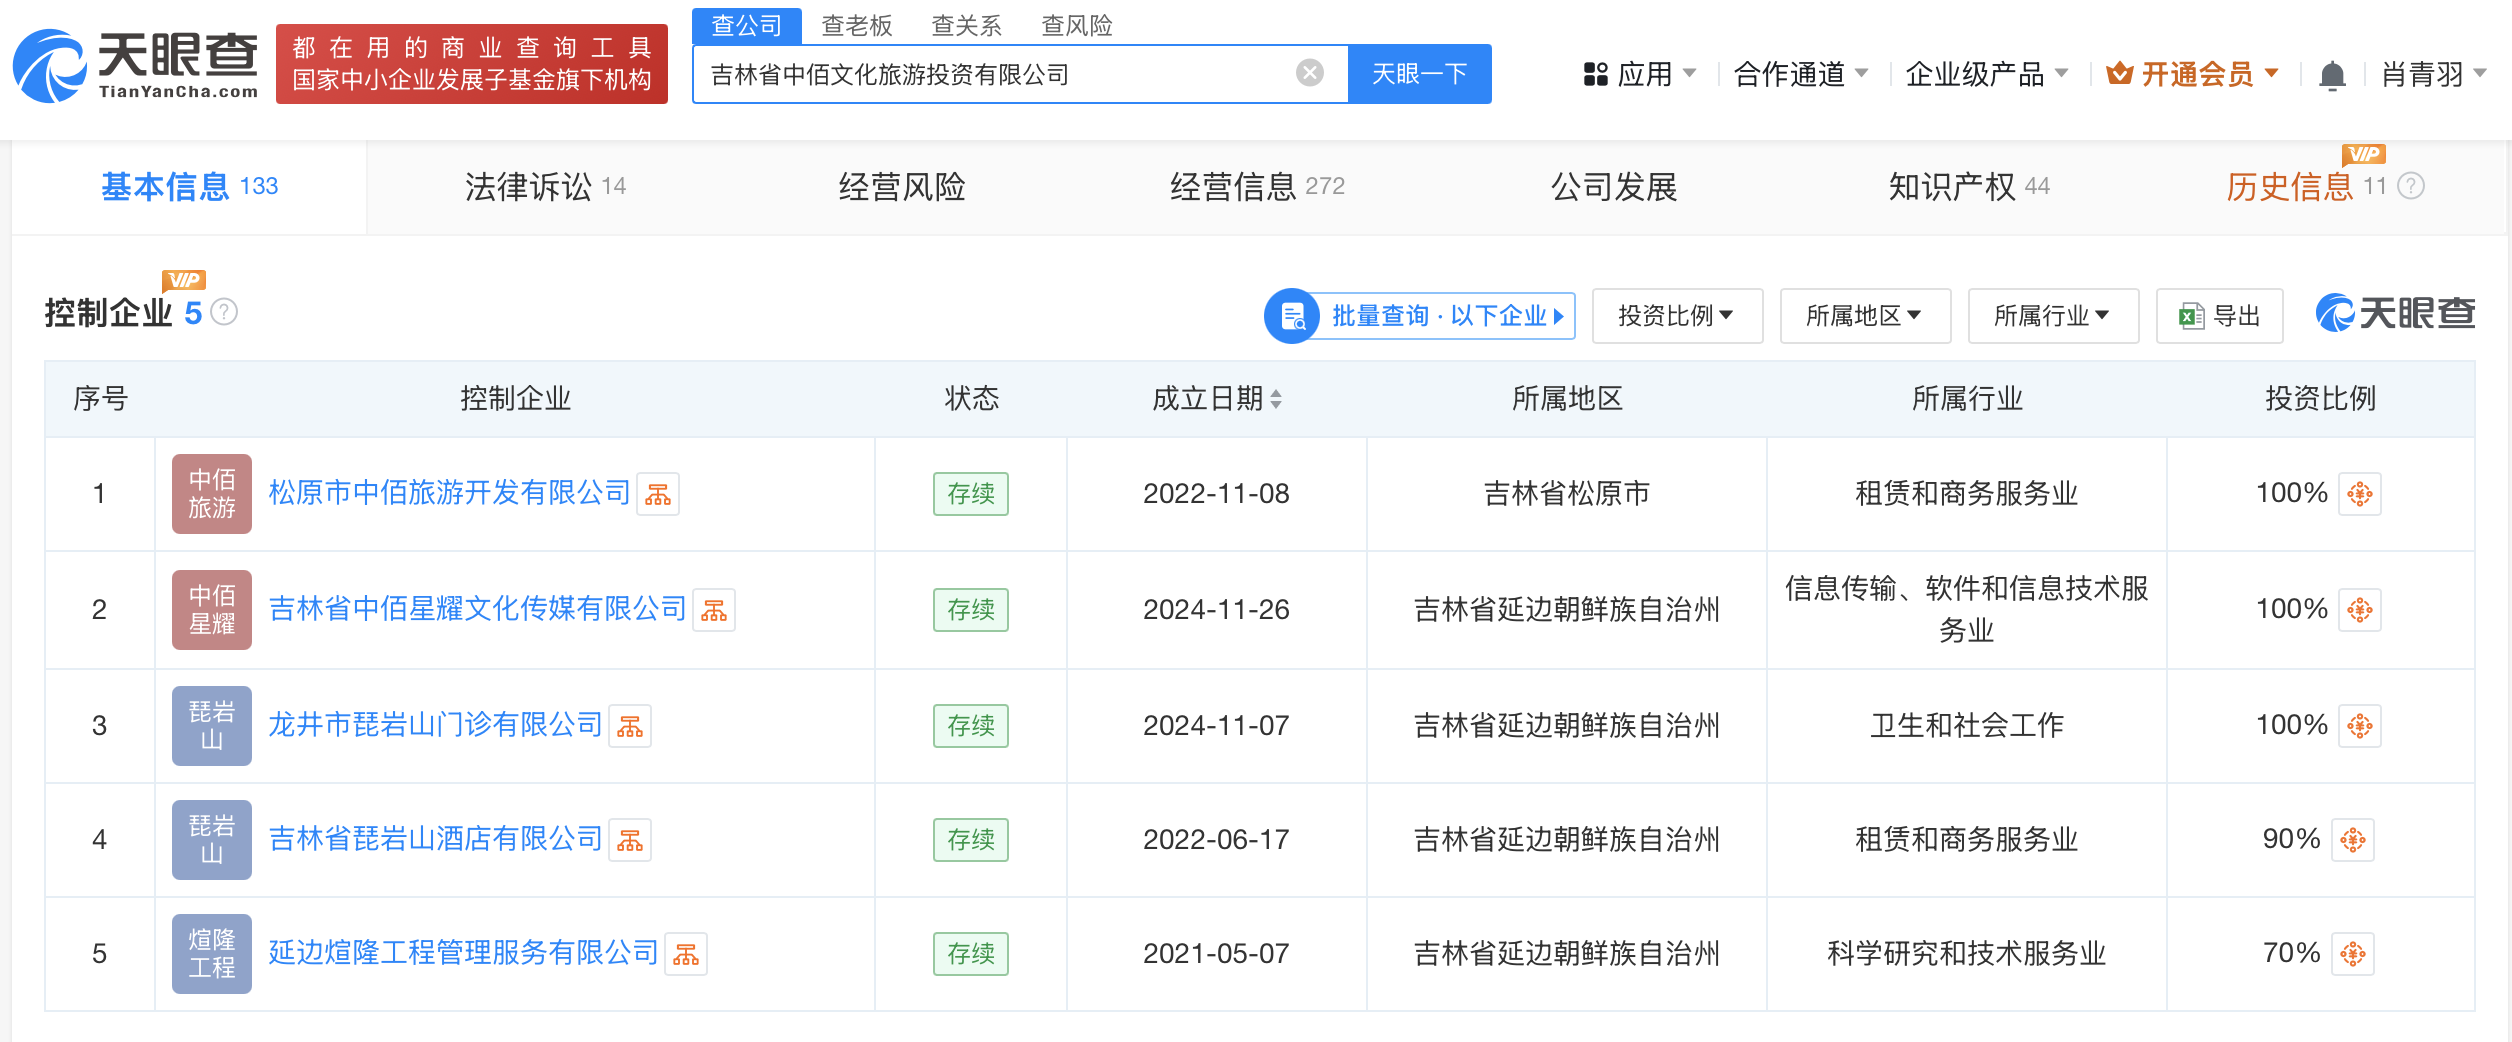Click 批量查询 · 以下企业 button
The image size is (2512, 1042).
point(1420,316)
